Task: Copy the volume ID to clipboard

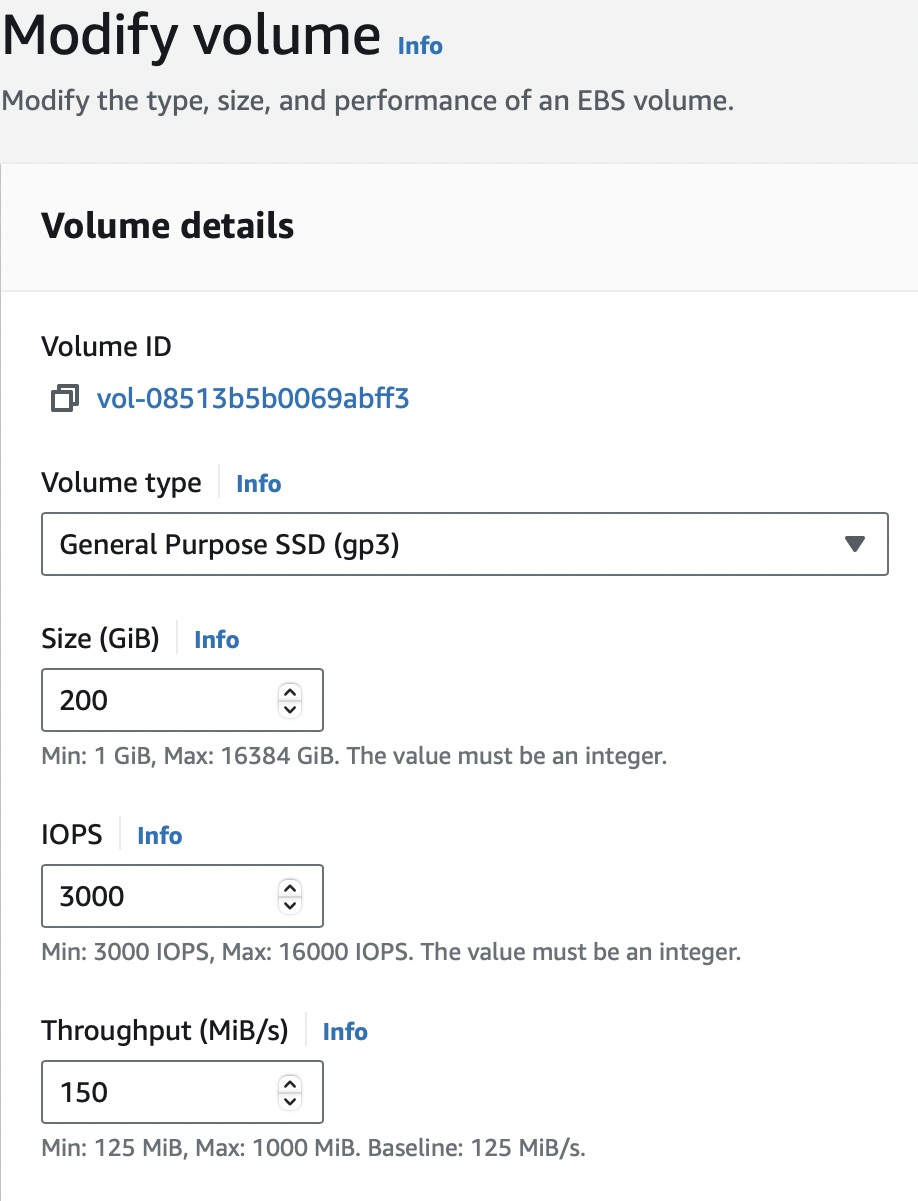Action: [x=64, y=400]
